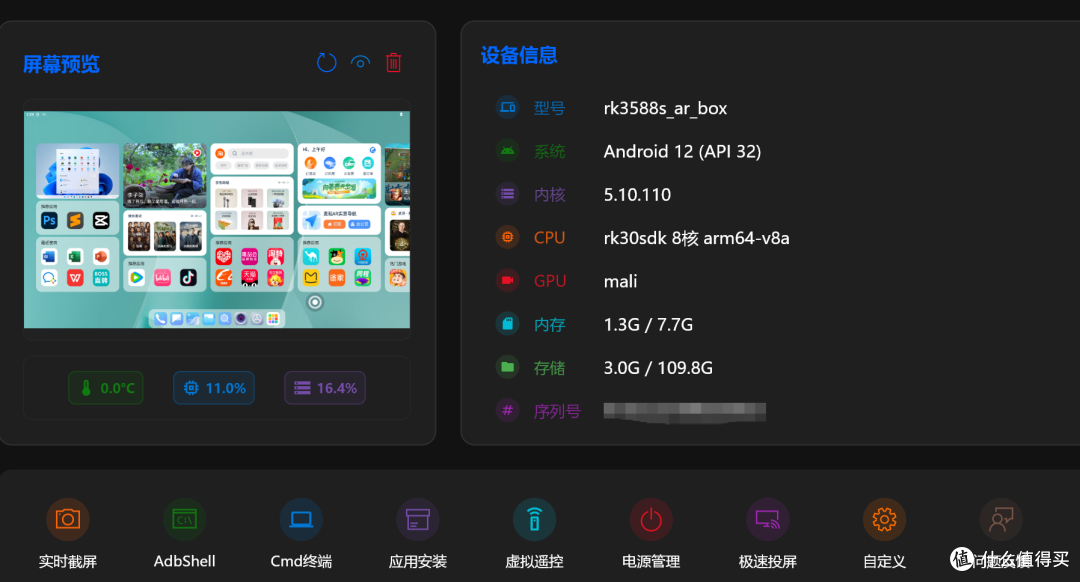Click the TikTok icon in preview
This screenshot has width=1080, height=582.
point(188,277)
